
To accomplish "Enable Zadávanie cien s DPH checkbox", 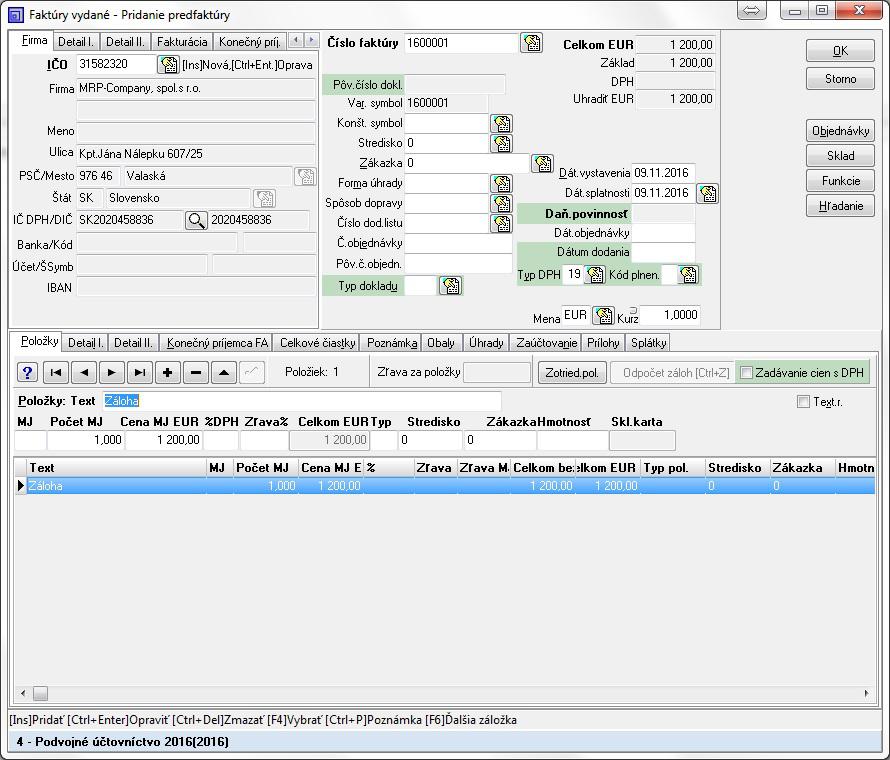I will coord(746,373).
